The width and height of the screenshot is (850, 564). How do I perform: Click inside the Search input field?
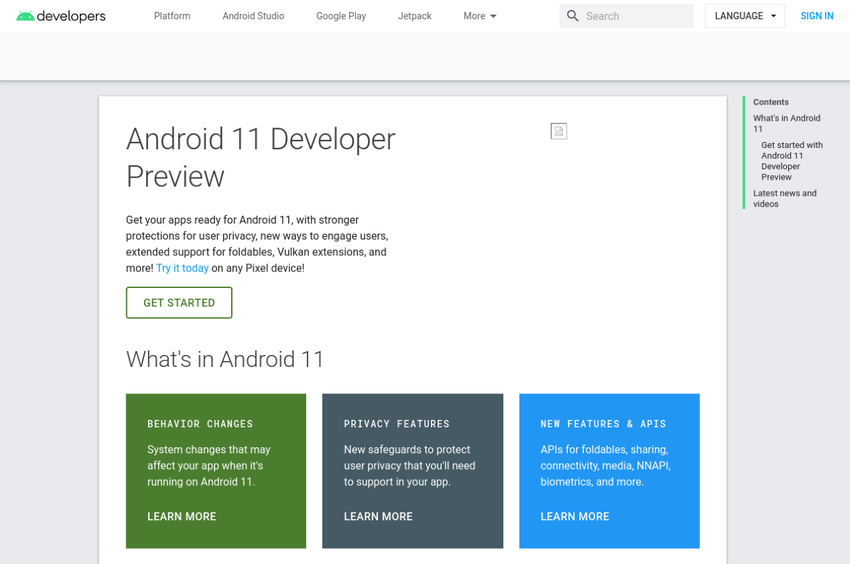[x=635, y=16]
